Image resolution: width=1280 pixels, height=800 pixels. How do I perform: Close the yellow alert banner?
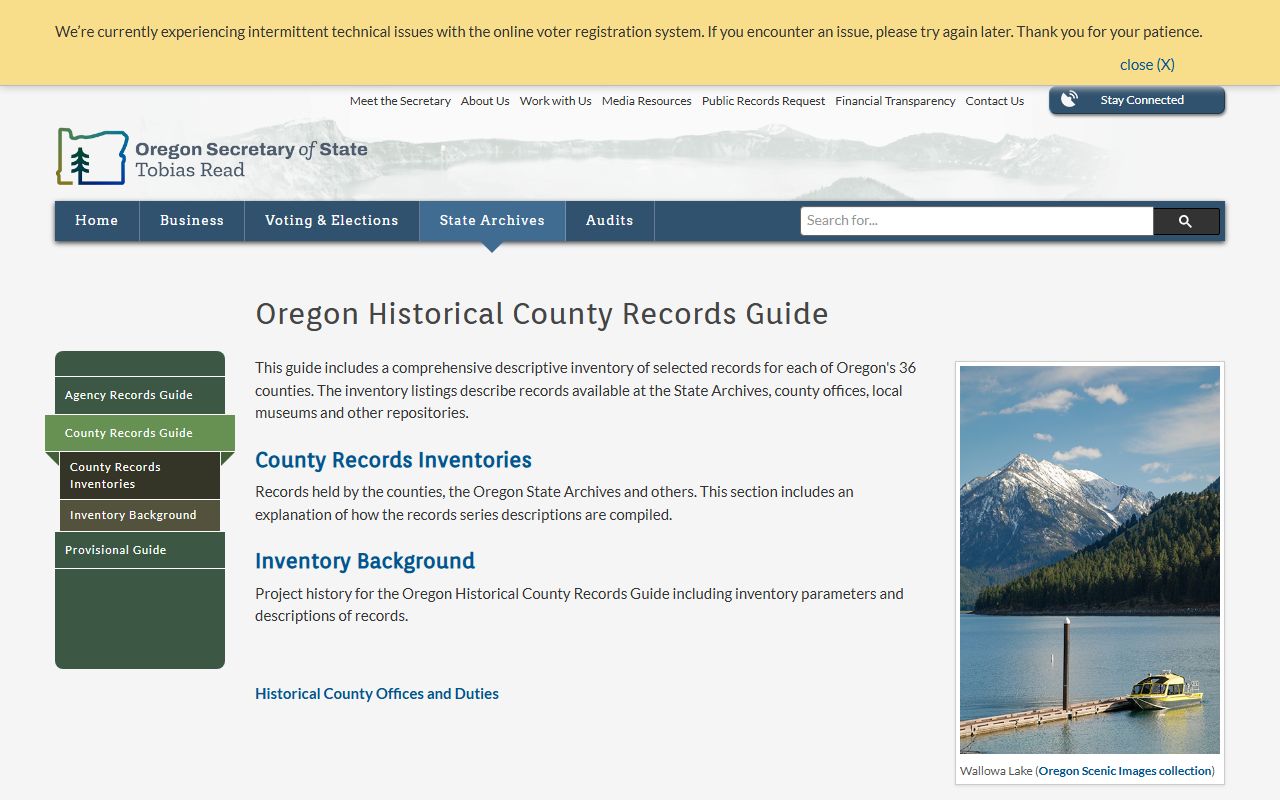pos(1147,64)
